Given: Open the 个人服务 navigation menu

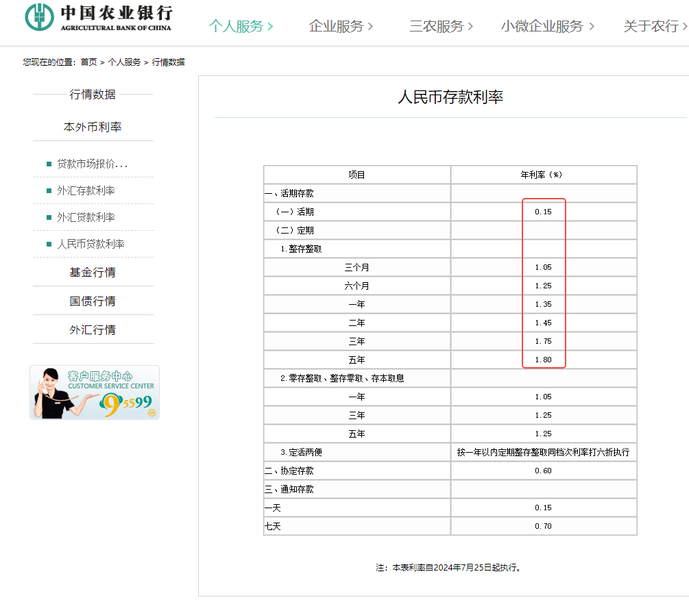Looking at the screenshot, I should point(240,26).
